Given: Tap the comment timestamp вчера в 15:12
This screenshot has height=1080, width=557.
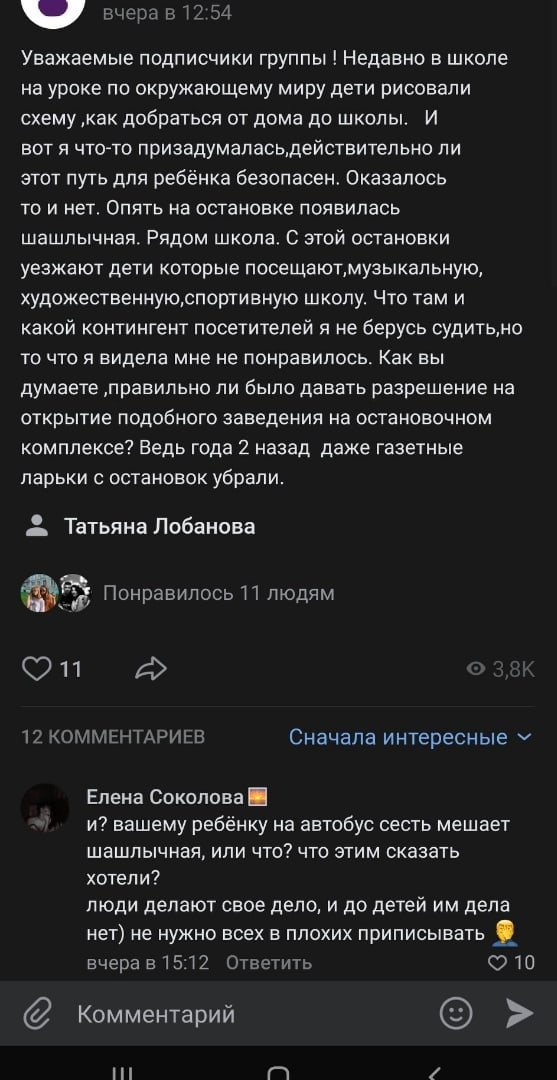Looking at the screenshot, I should pos(147,962).
